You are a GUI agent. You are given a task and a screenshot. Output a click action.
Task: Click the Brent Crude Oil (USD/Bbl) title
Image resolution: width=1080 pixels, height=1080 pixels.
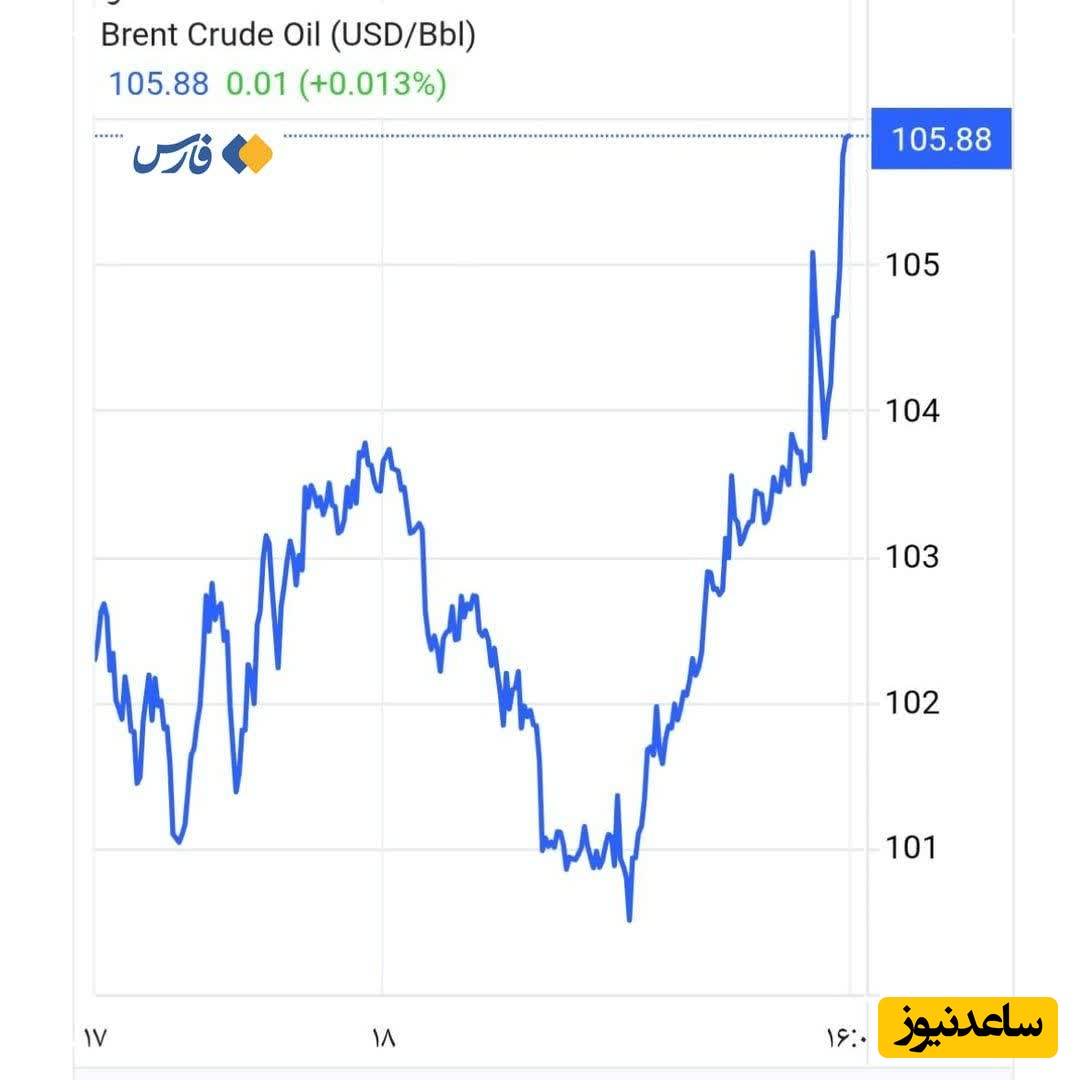click(x=288, y=36)
